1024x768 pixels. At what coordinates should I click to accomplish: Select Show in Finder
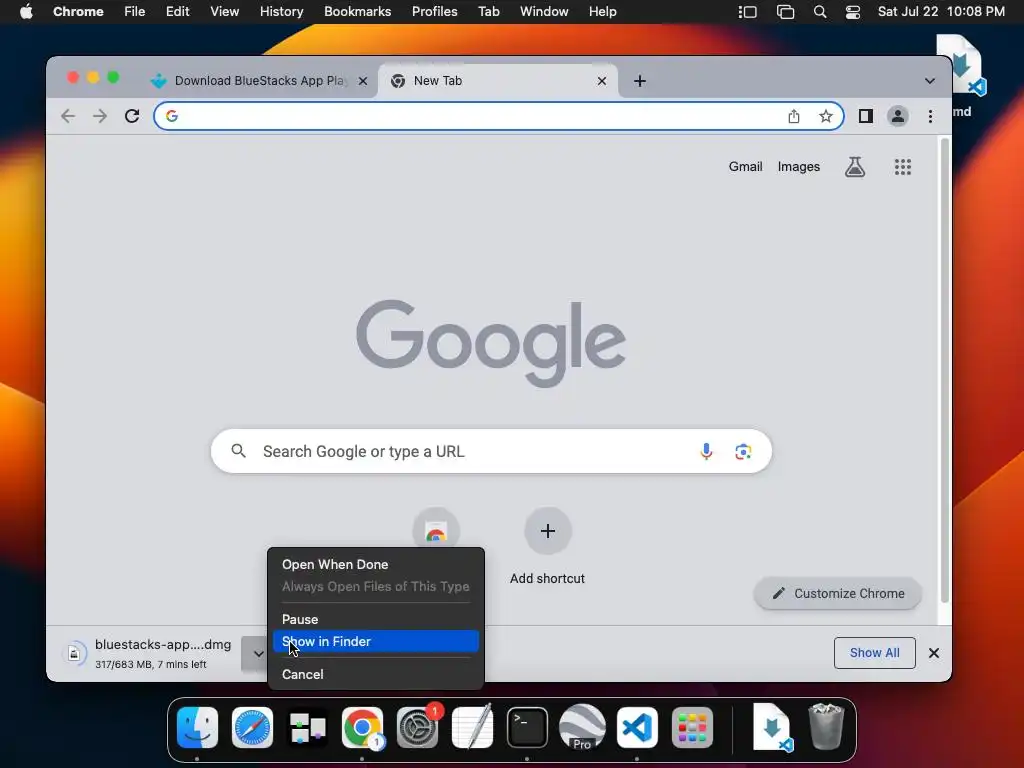point(376,641)
